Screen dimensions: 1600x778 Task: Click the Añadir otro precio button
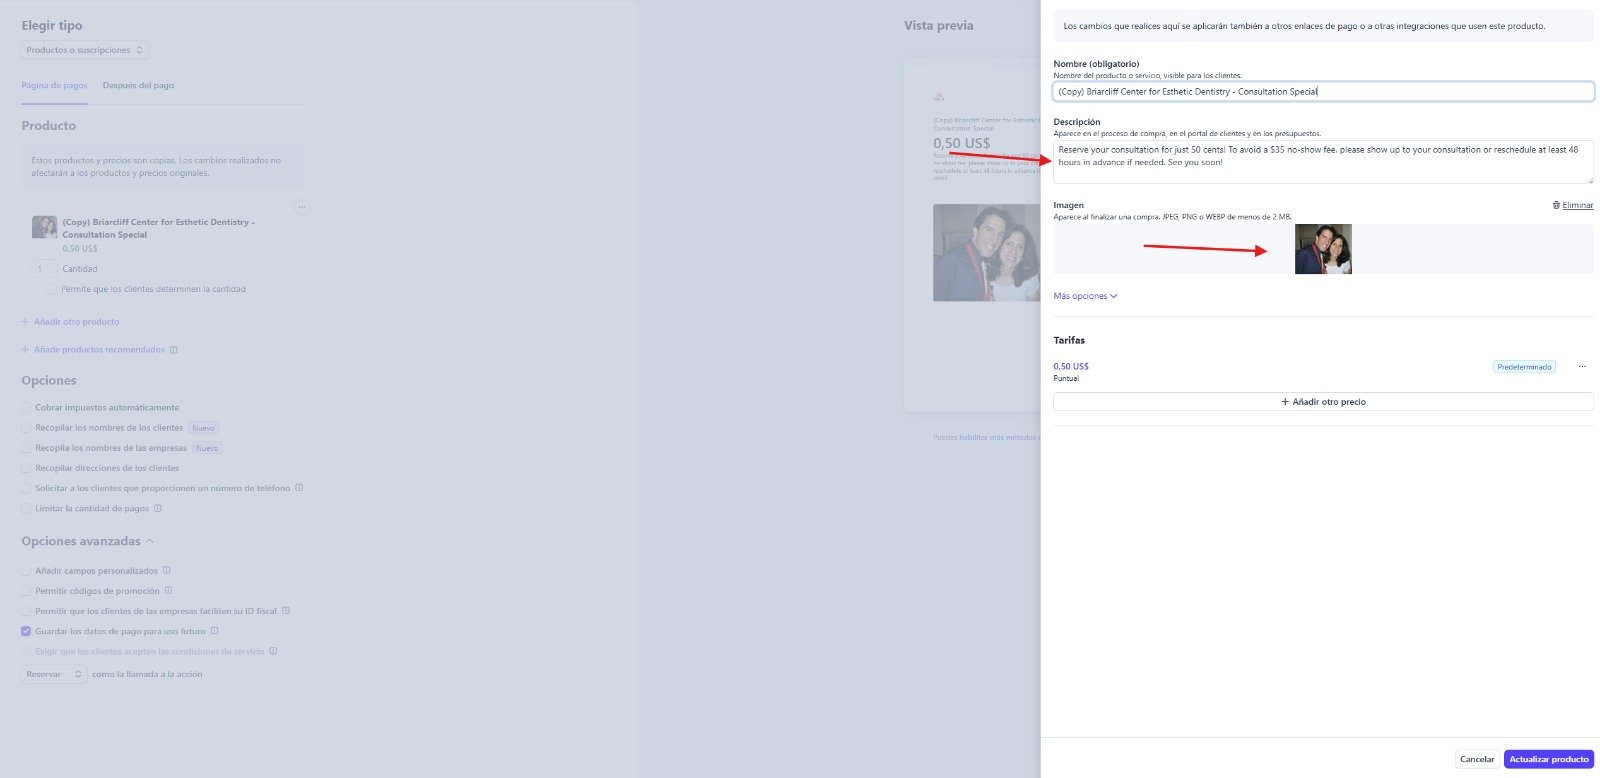click(x=1323, y=402)
